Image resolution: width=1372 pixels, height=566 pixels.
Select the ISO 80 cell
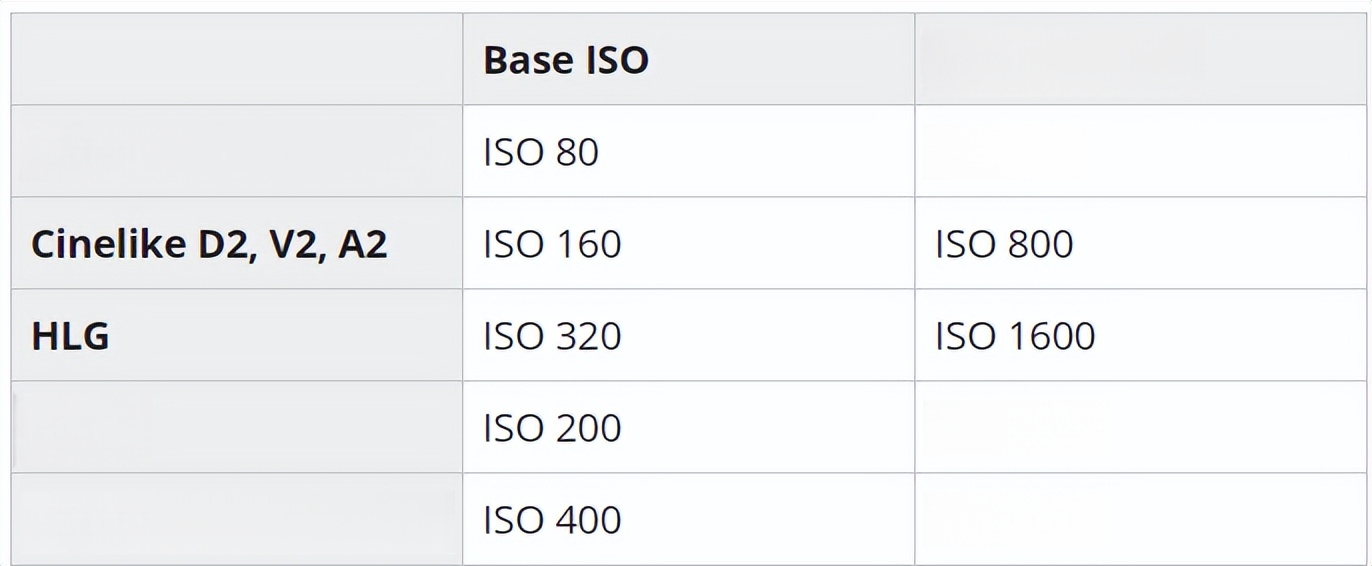(x=688, y=151)
